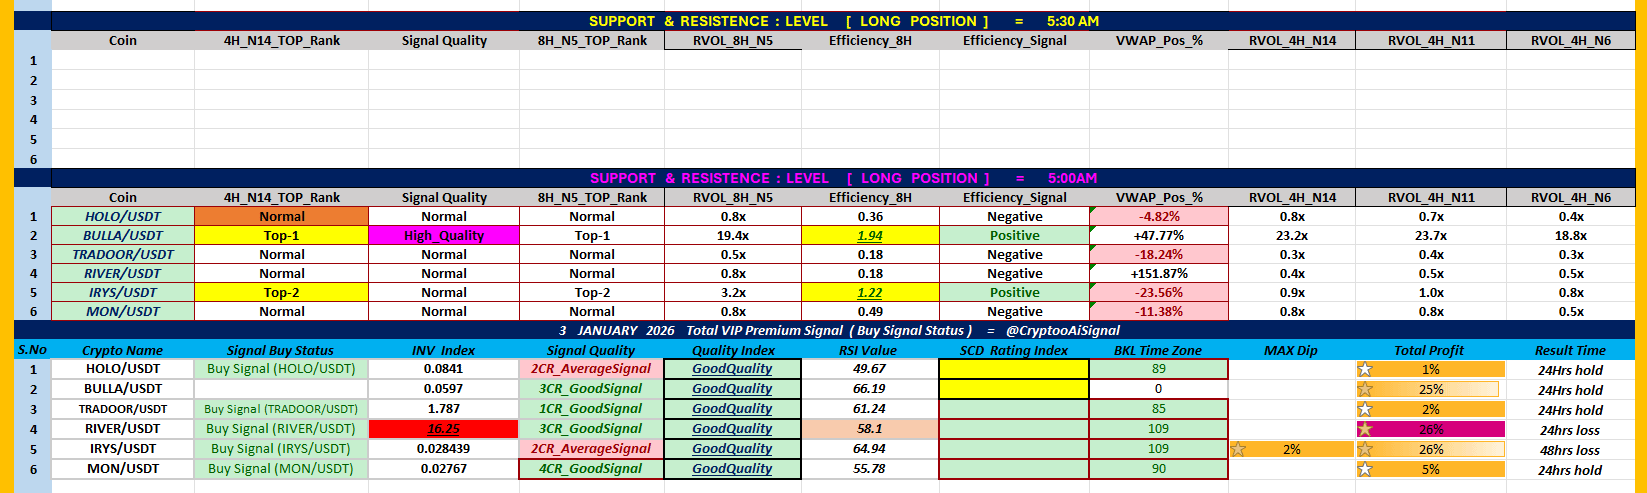Image resolution: width=1647 pixels, height=493 pixels.
Task: Select the star icon in TRADOOR/USDT's 2% Total Profit cell
Action: coord(1364,409)
